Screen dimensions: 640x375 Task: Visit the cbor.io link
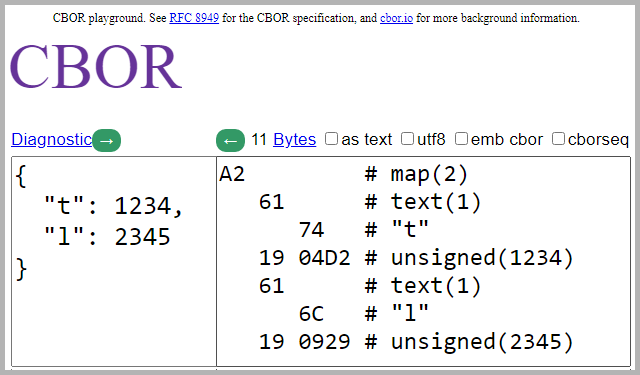pos(396,18)
